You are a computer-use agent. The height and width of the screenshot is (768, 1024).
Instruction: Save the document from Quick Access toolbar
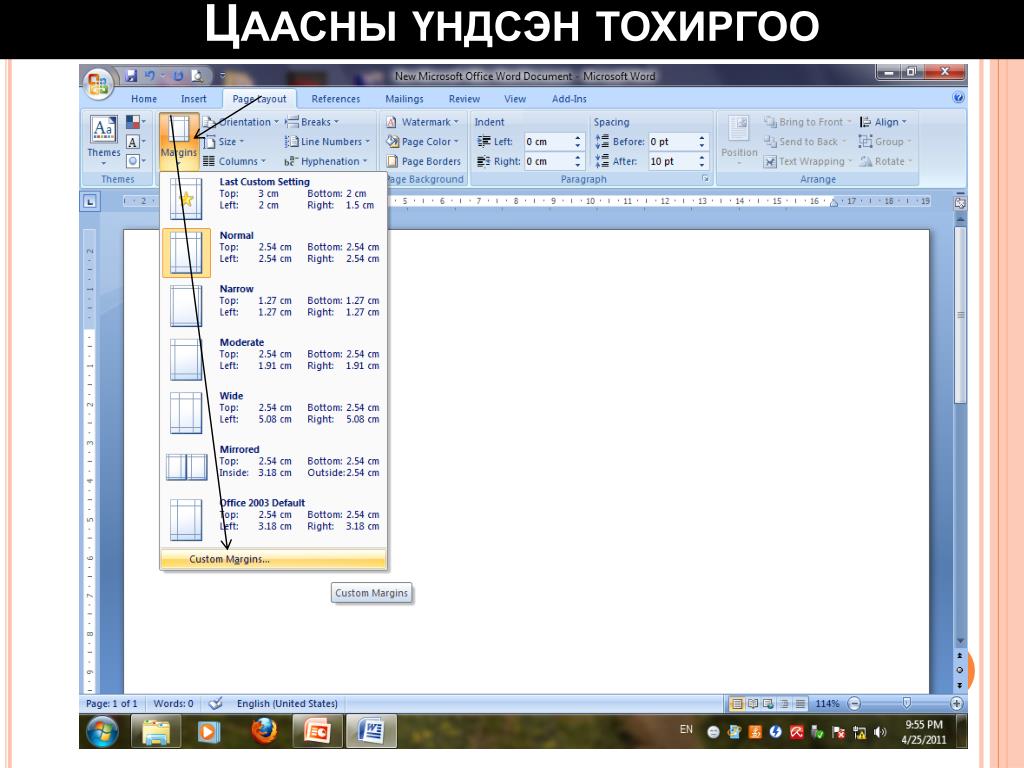click(x=131, y=76)
